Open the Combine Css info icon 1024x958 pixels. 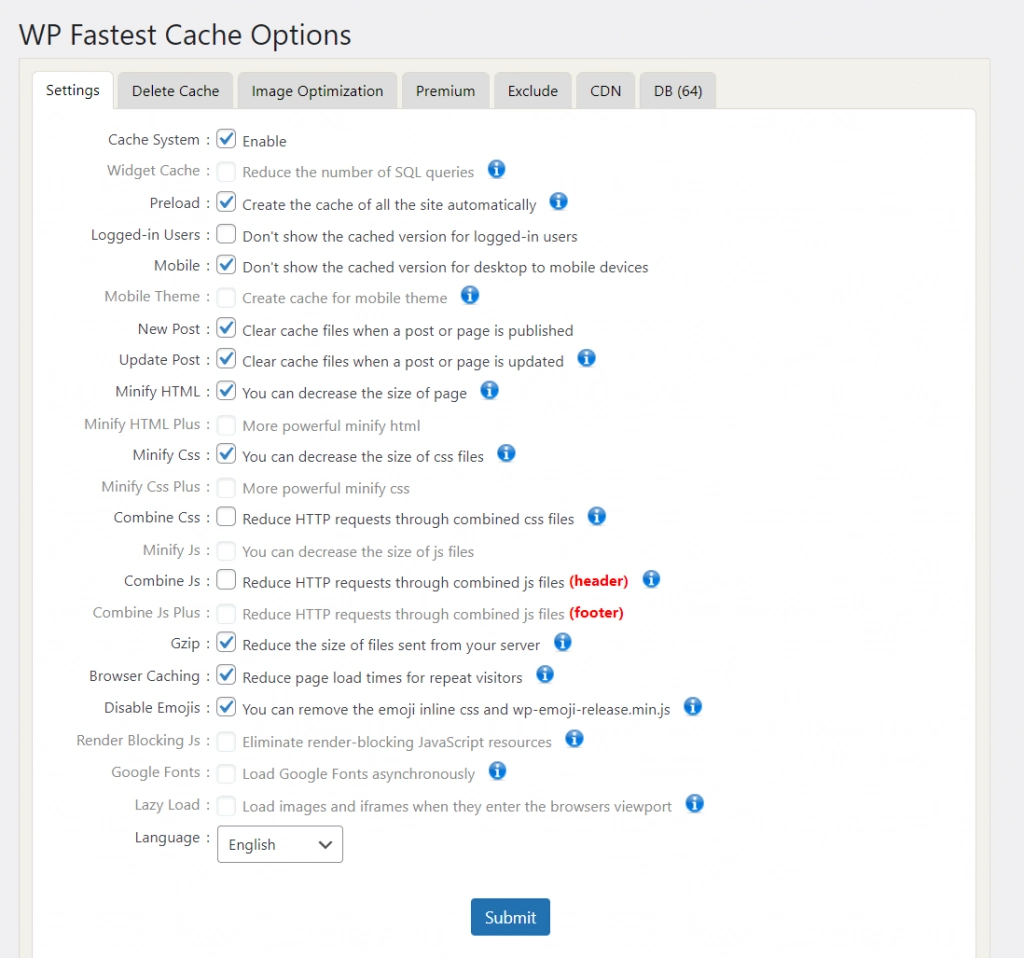point(596,516)
